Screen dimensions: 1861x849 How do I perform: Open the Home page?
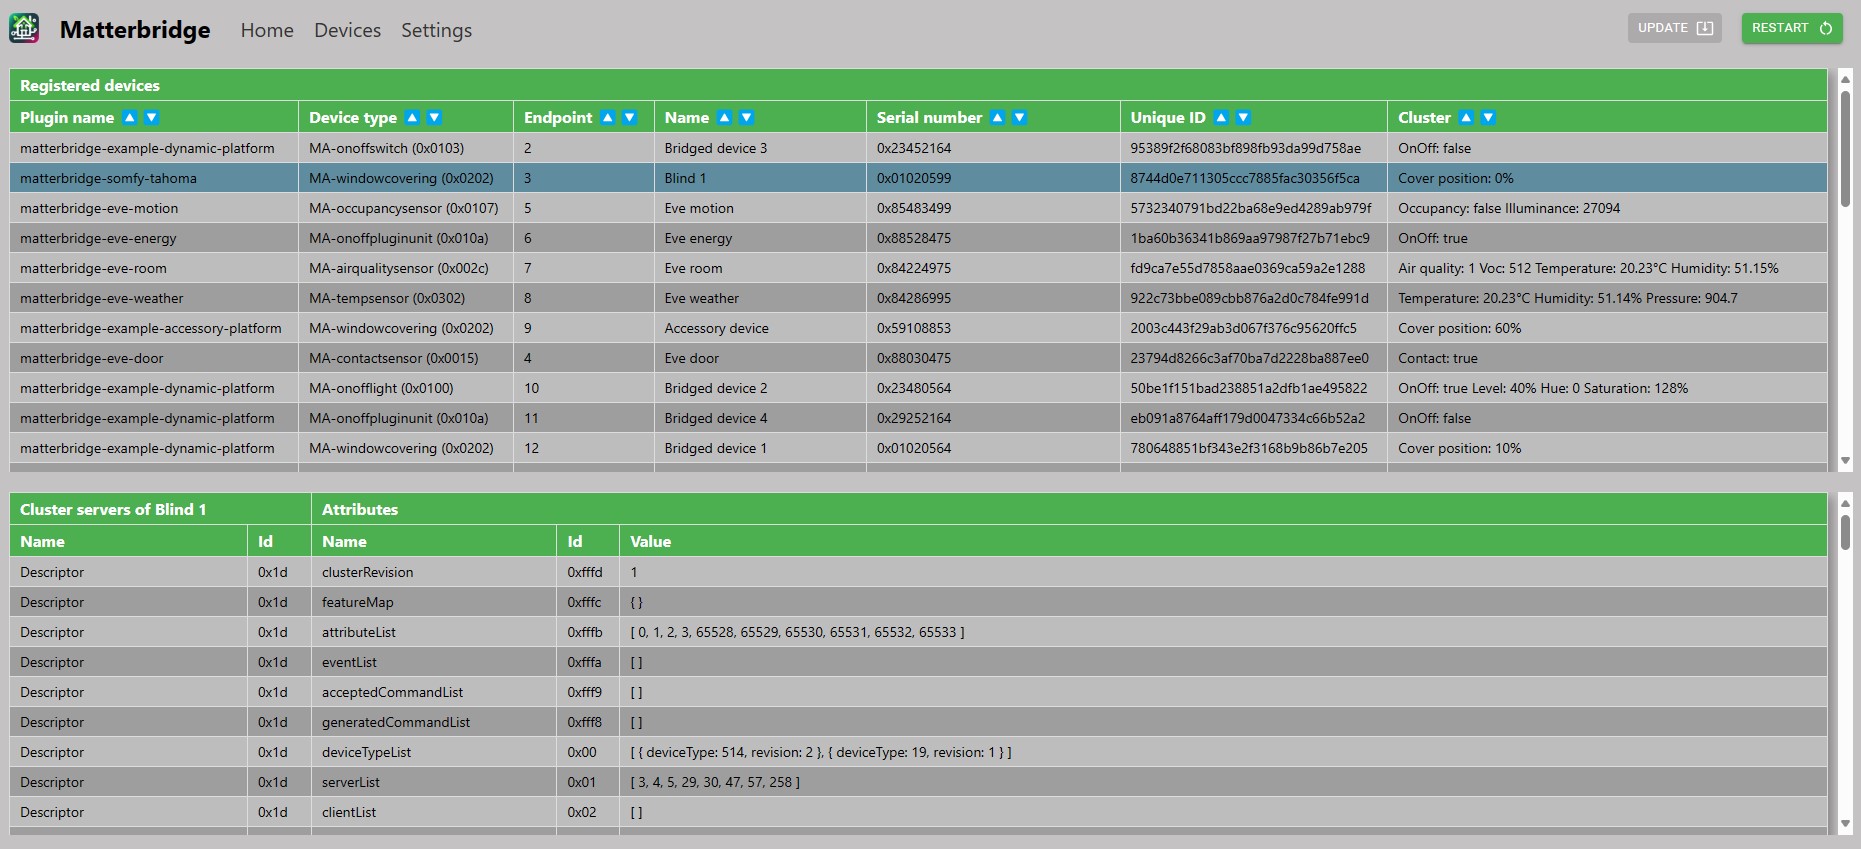click(x=267, y=30)
